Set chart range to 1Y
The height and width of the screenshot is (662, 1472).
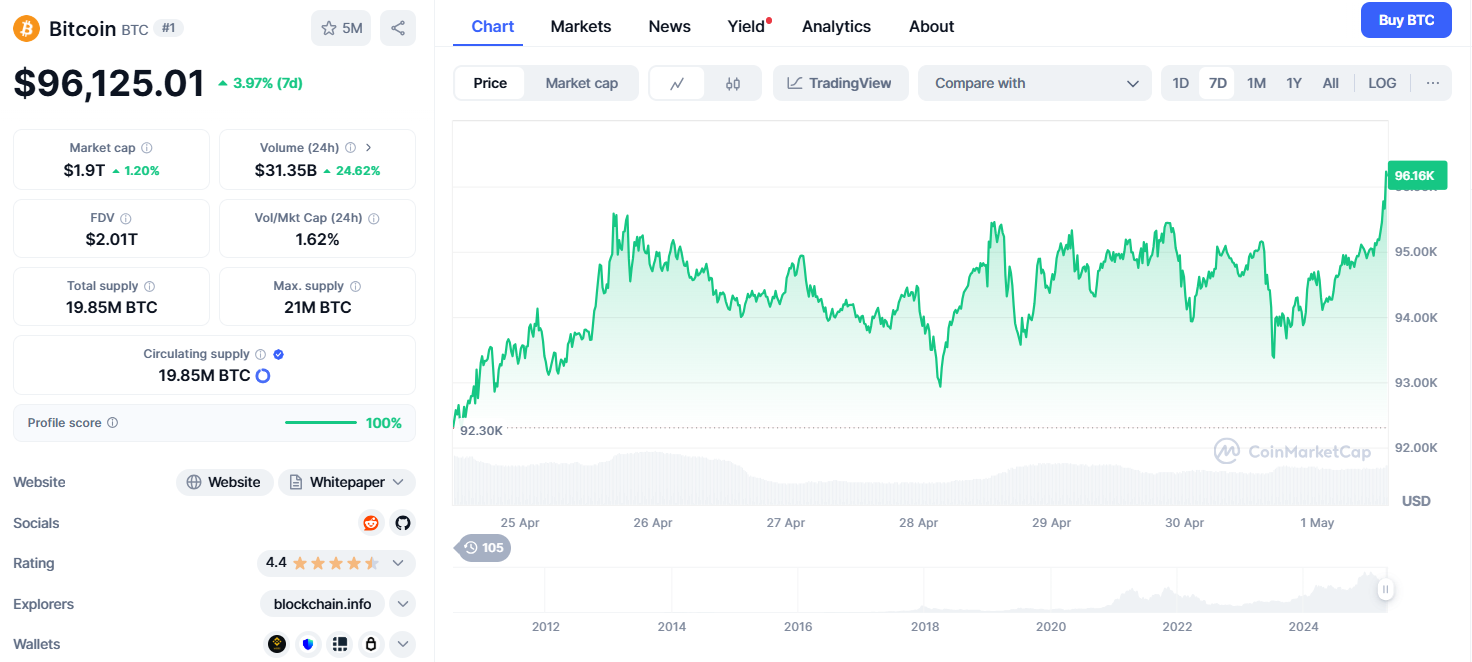pyautogui.click(x=1294, y=83)
